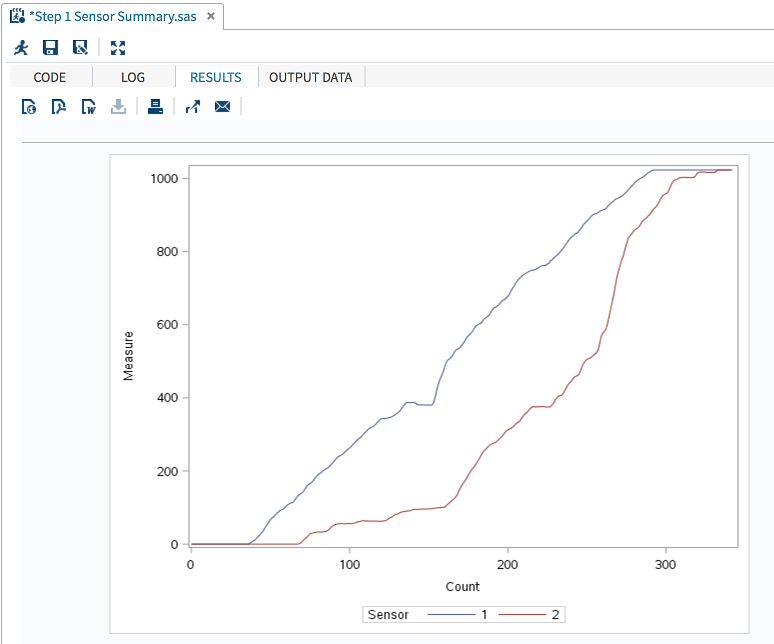Click the Sensor 1 blue legend line

[450, 614]
